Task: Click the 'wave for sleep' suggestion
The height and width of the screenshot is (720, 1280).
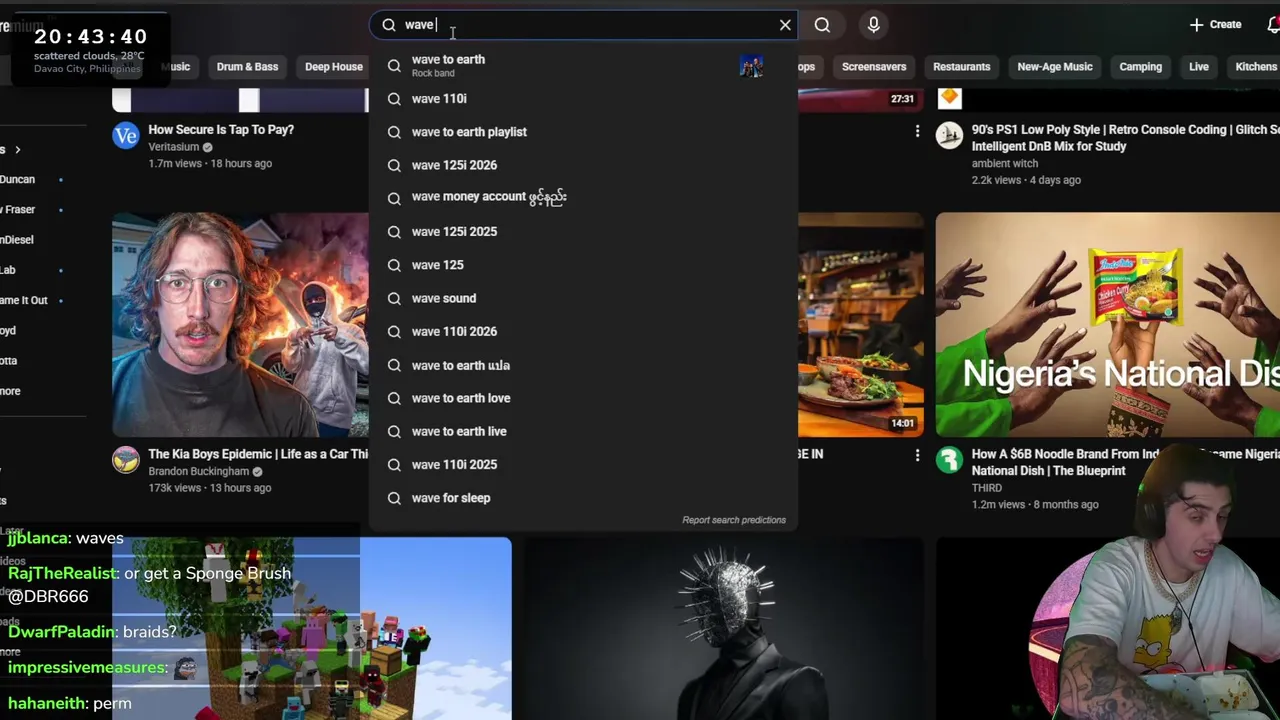Action: point(583,497)
